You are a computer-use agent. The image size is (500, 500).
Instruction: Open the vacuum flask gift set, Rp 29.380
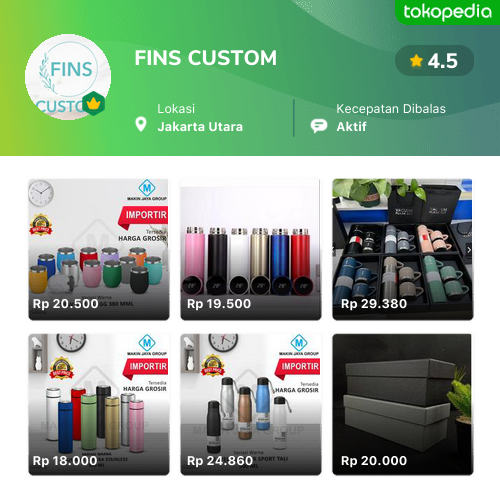click(x=403, y=250)
